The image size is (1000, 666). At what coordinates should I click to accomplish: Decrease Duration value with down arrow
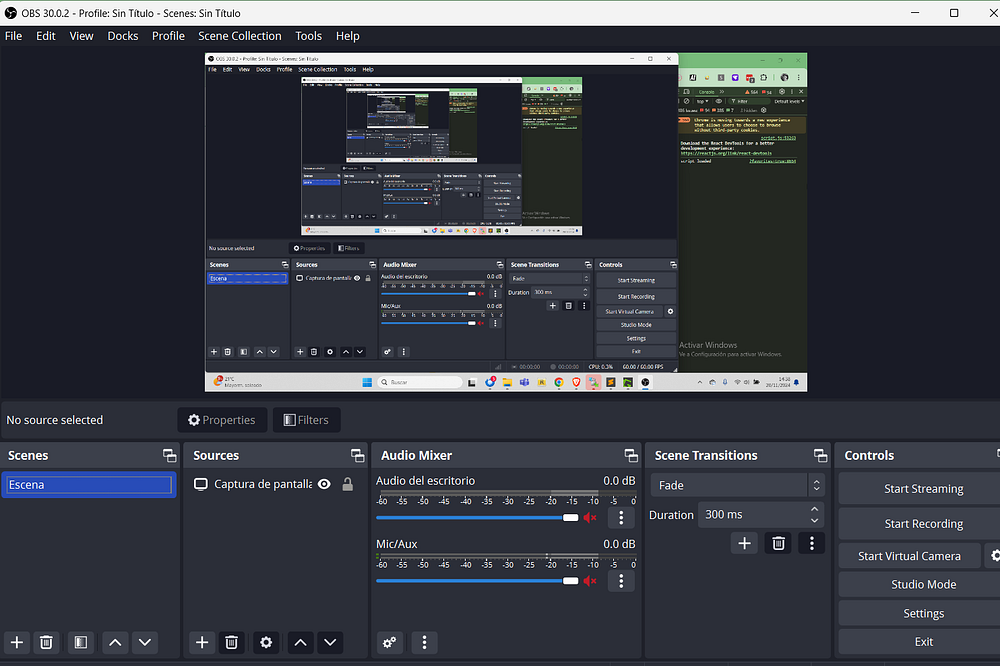814,521
